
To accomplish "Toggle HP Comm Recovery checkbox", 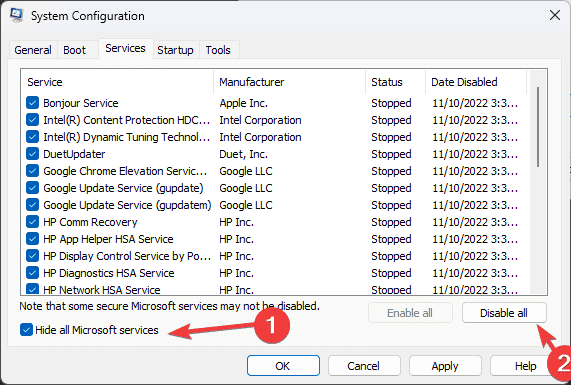I will click(x=32, y=222).
